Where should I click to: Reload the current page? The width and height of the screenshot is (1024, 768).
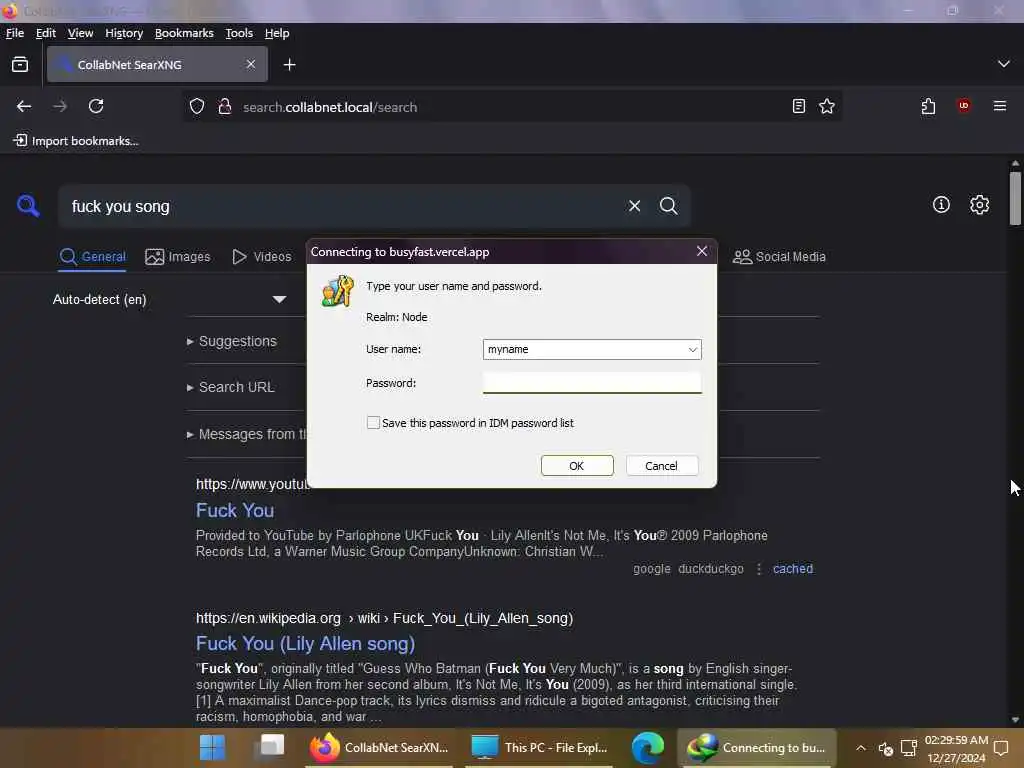96,106
